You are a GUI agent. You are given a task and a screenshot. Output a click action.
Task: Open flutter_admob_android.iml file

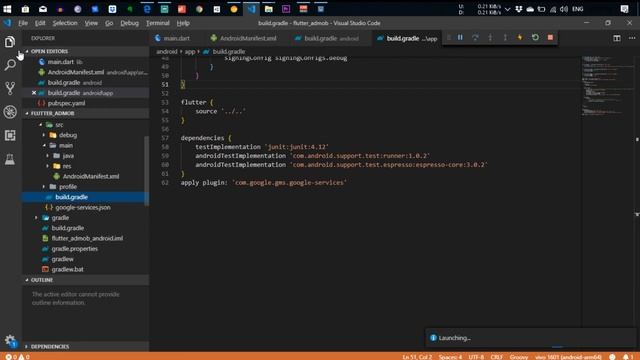pyautogui.click(x=87, y=238)
